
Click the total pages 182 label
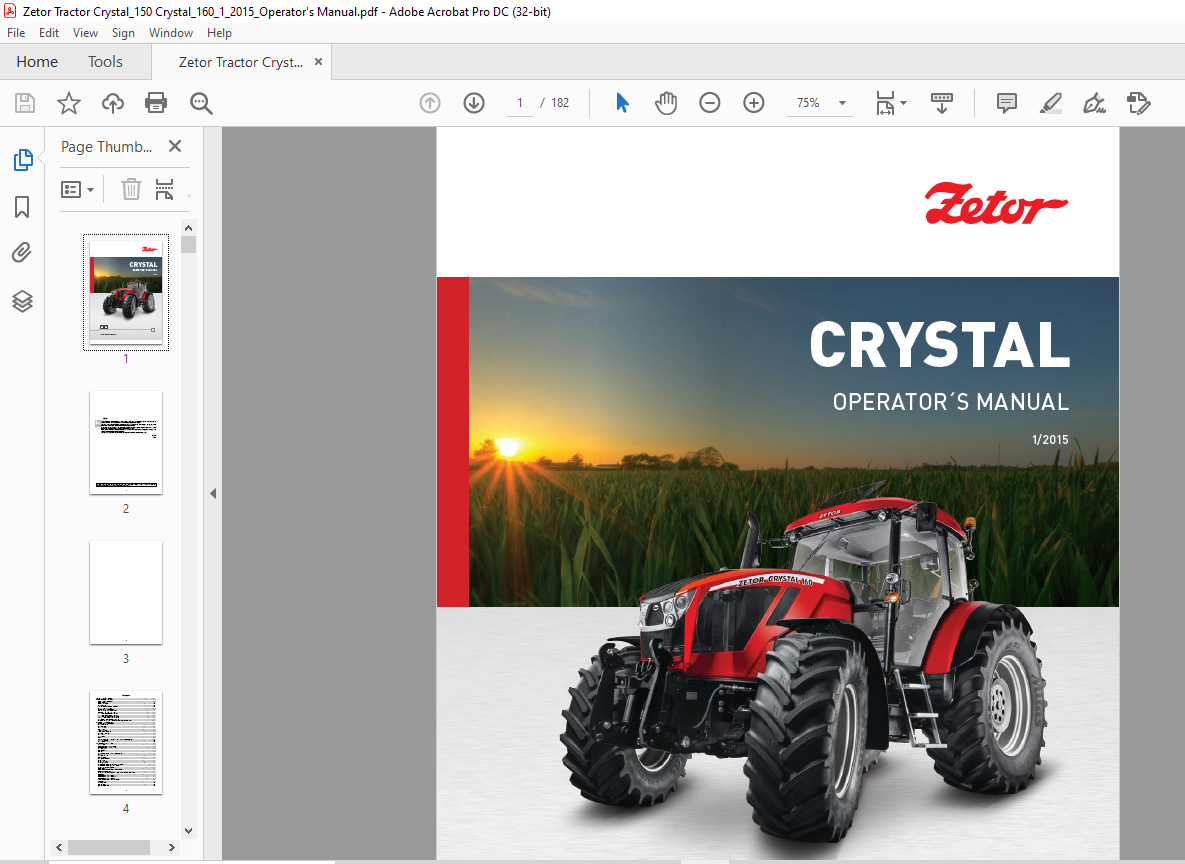(x=560, y=103)
